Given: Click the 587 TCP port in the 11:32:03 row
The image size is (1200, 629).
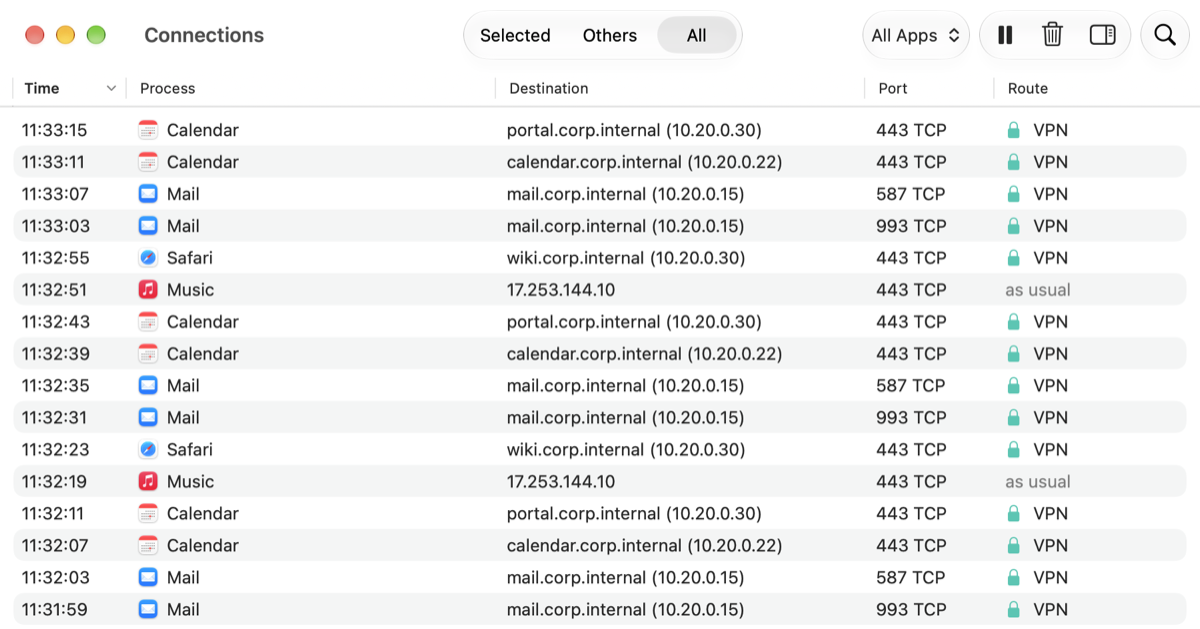Looking at the screenshot, I should pos(910,578).
